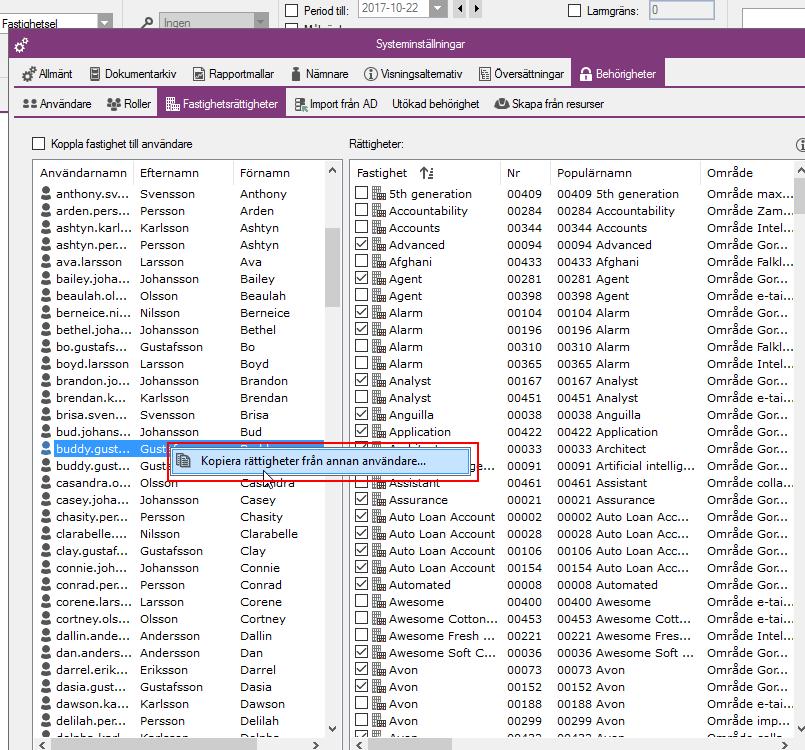Toggle the Koppla fastighet till användare checkbox
This screenshot has height=750, width=805.
pos(39,143)
